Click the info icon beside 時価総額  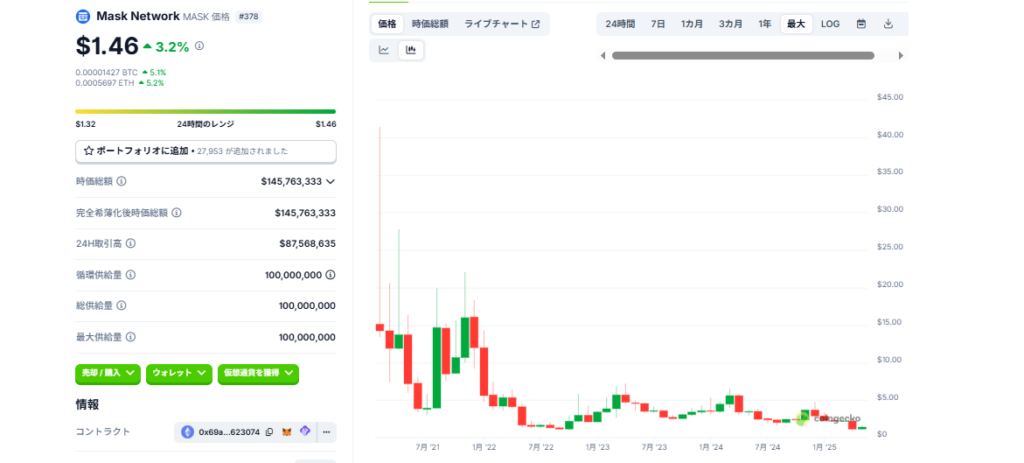(x=122, y=182)
